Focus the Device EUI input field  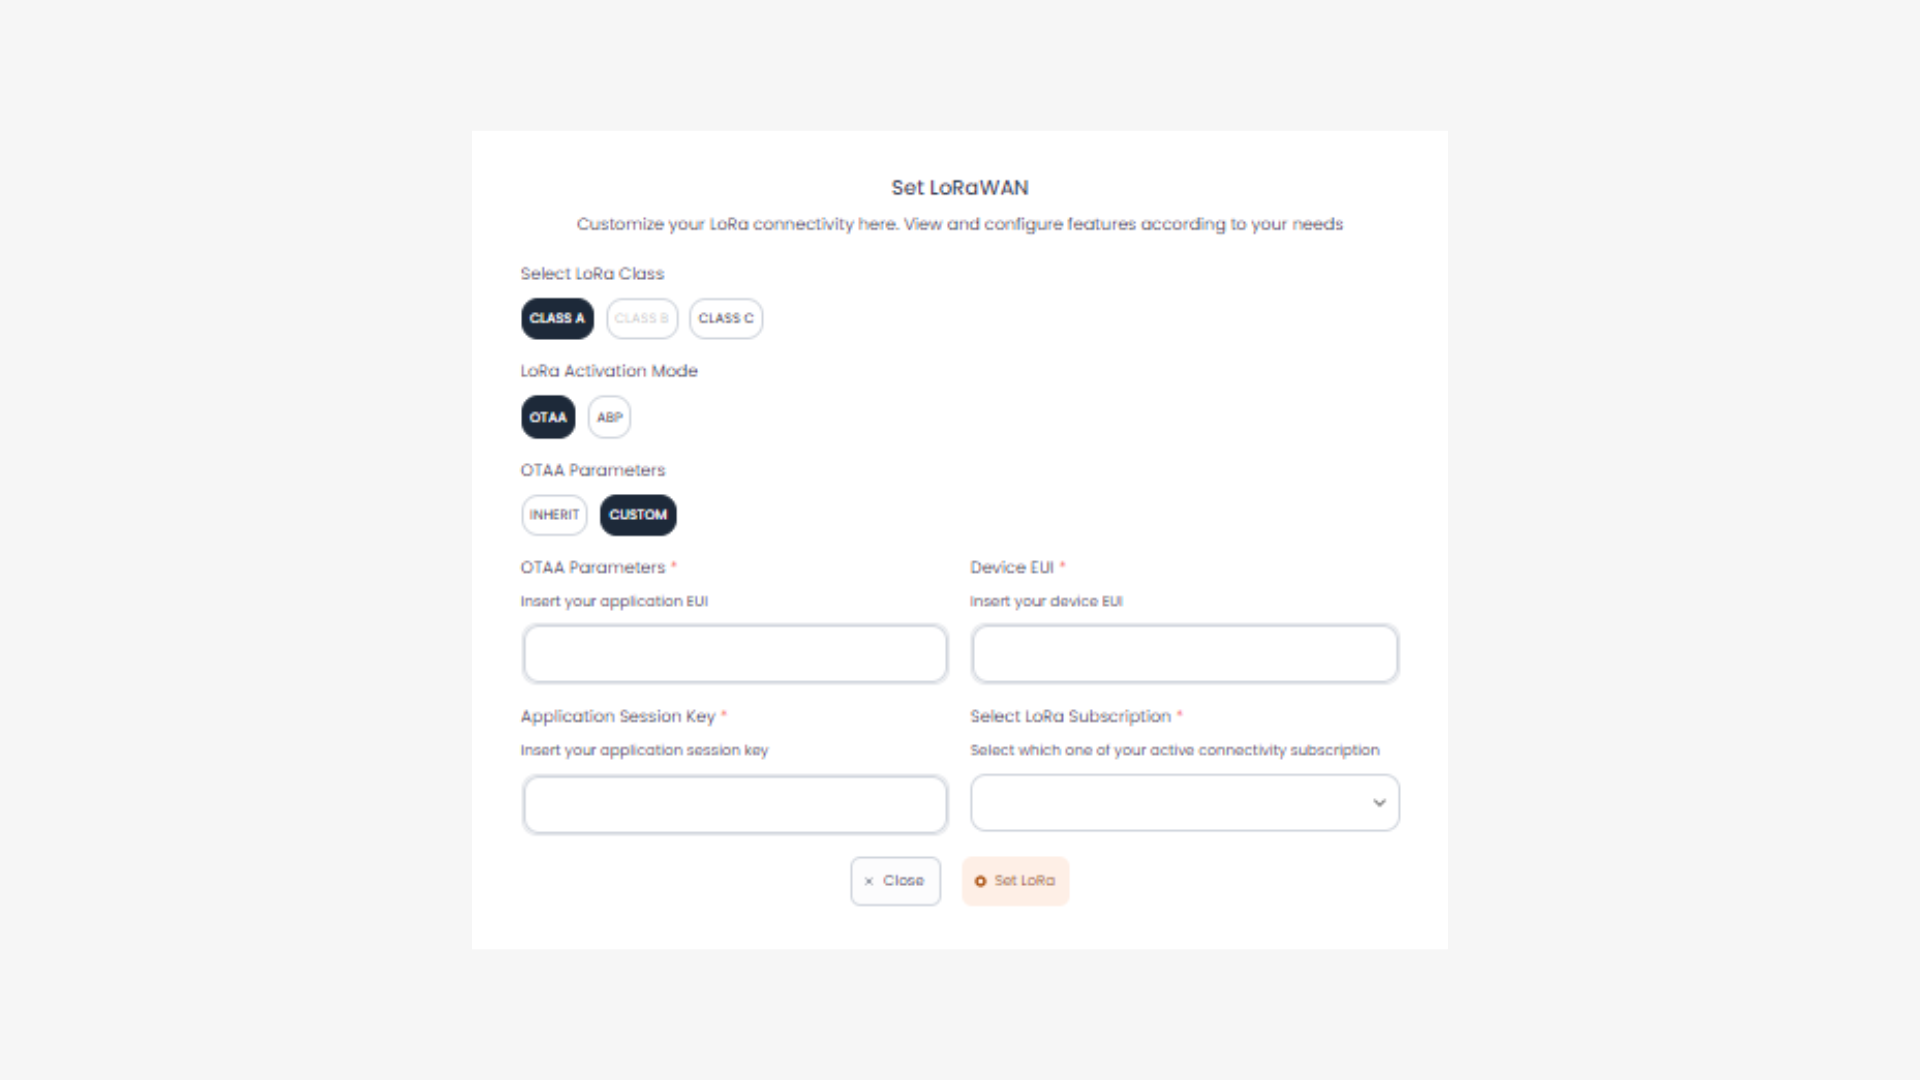1185,654
